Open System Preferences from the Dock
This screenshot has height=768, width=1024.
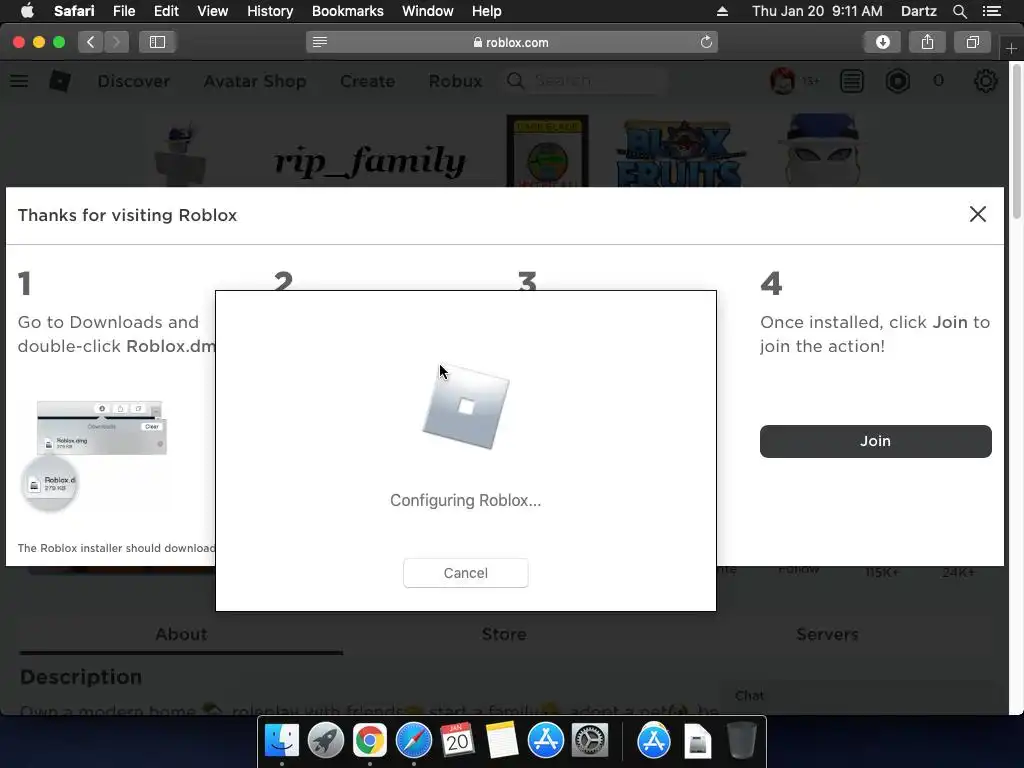(x=589, y=741)
